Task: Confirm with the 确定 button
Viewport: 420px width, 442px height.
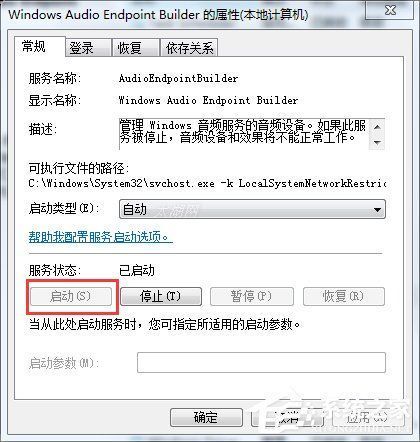Action: 206,417
